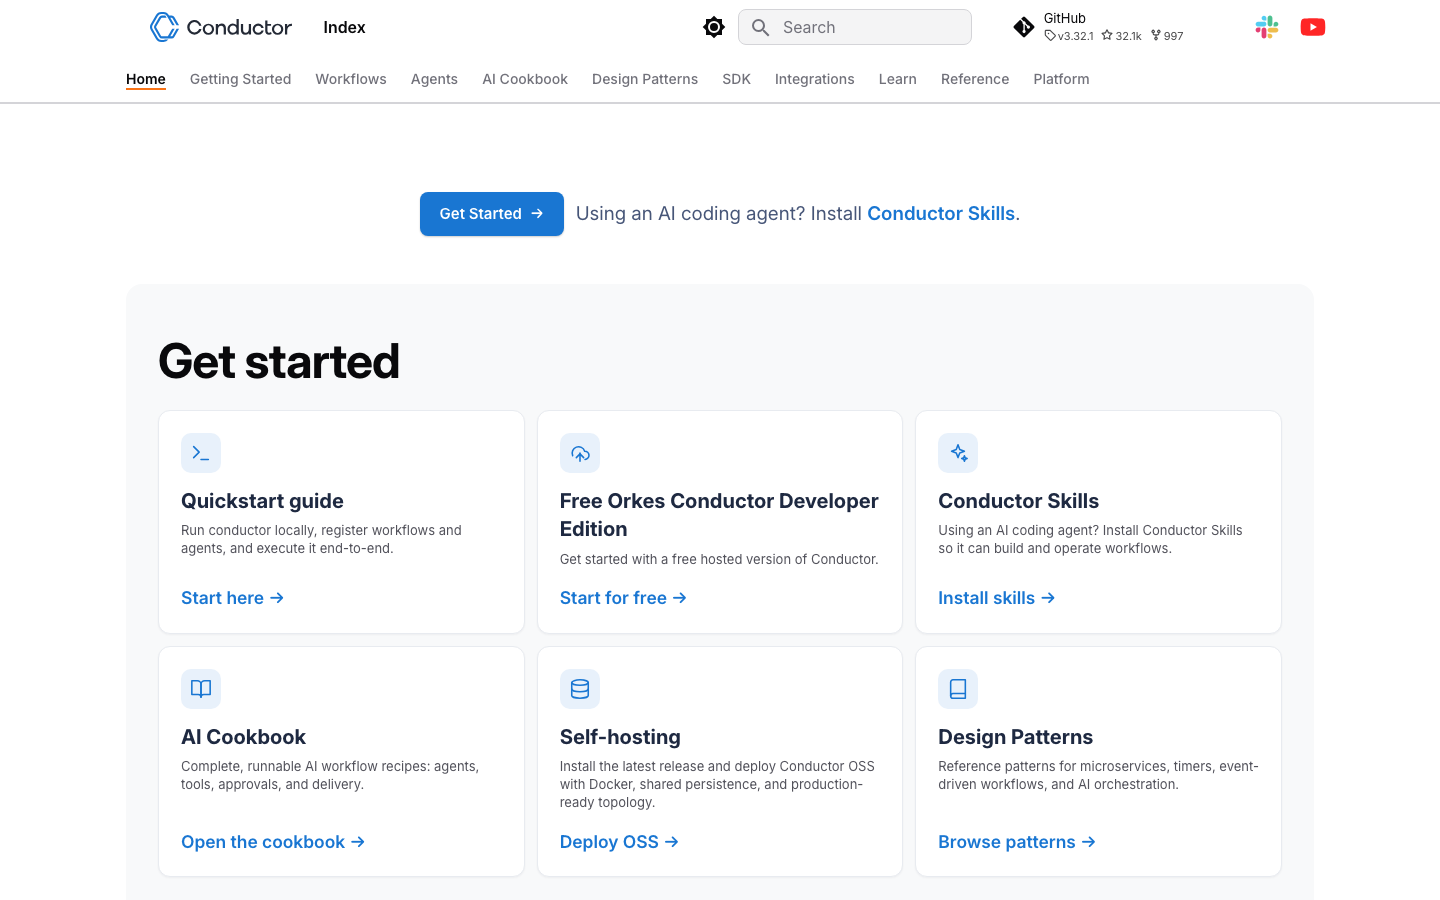The width and height of the screenshot is (1440, 900).
Task: Open the Design Patterns card heading
Action: coord(1015,737)
